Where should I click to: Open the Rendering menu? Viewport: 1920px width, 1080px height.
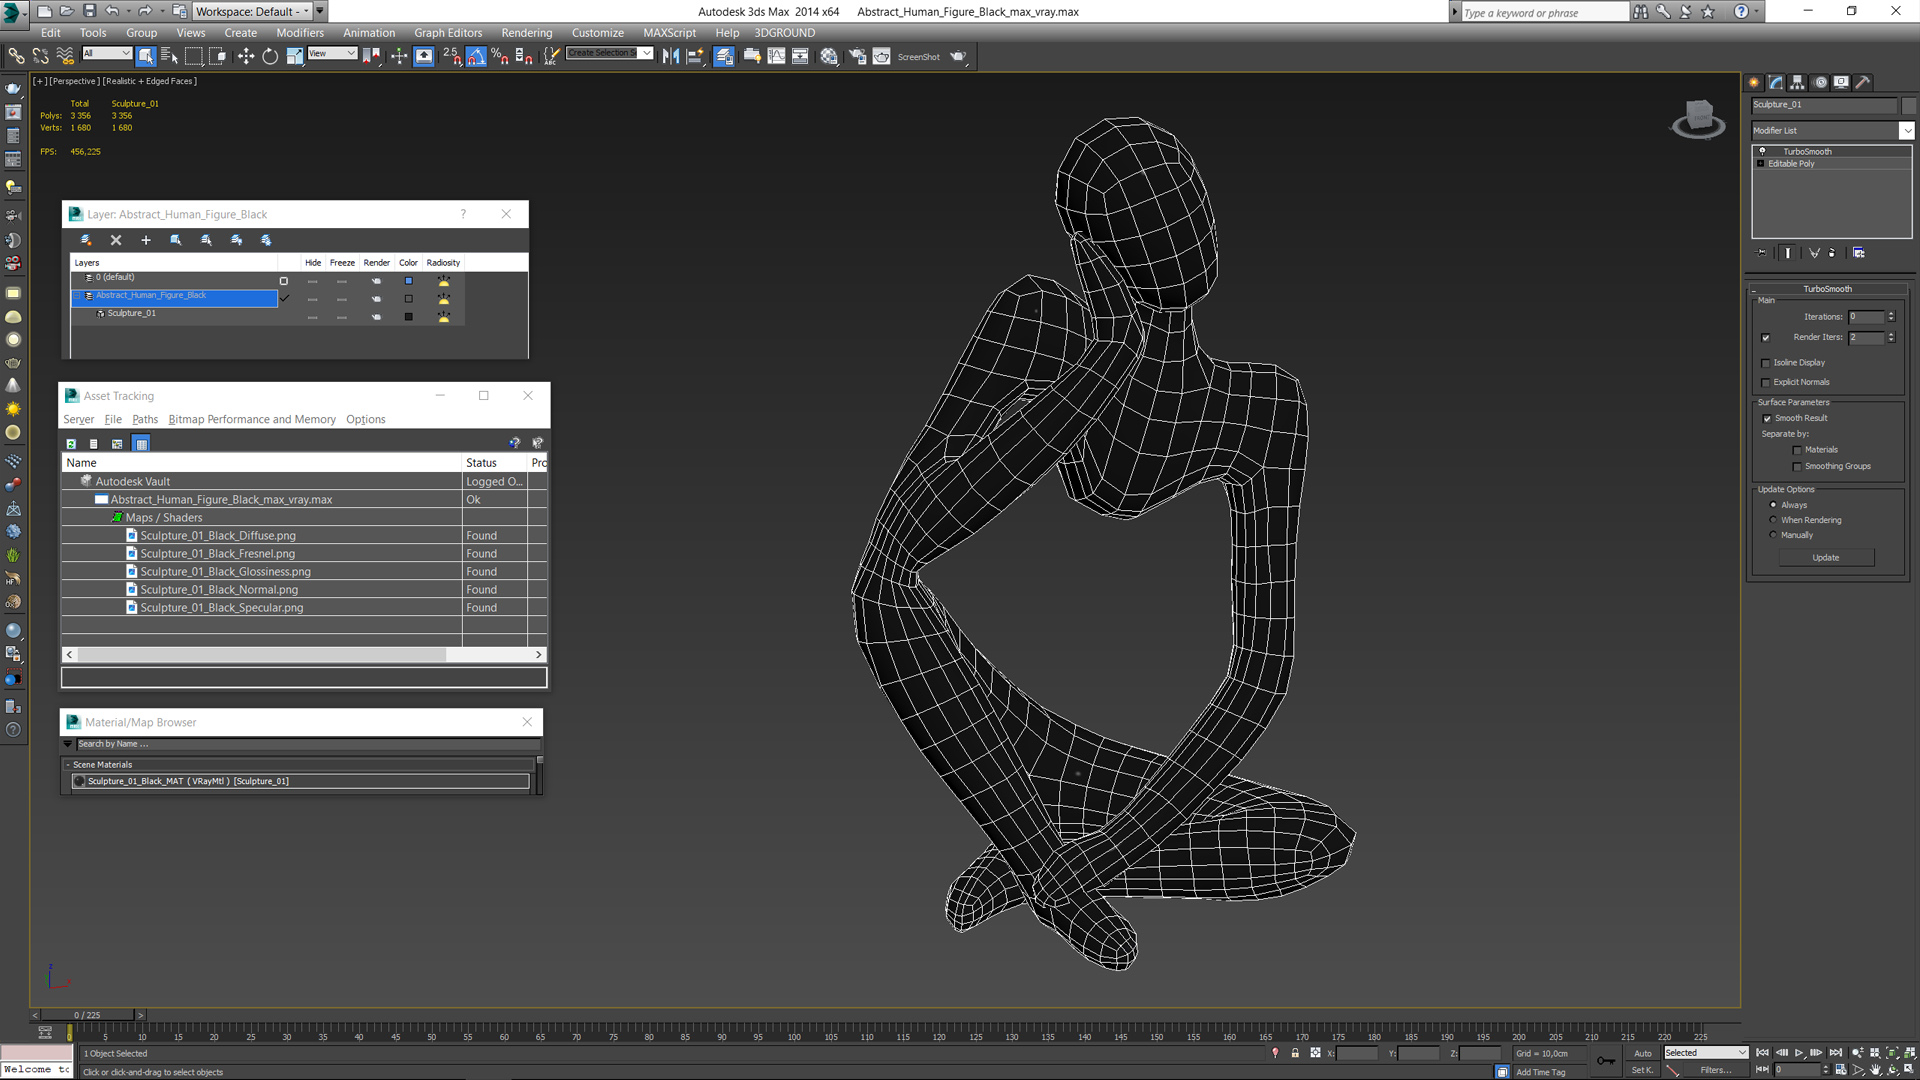(527, 33)
